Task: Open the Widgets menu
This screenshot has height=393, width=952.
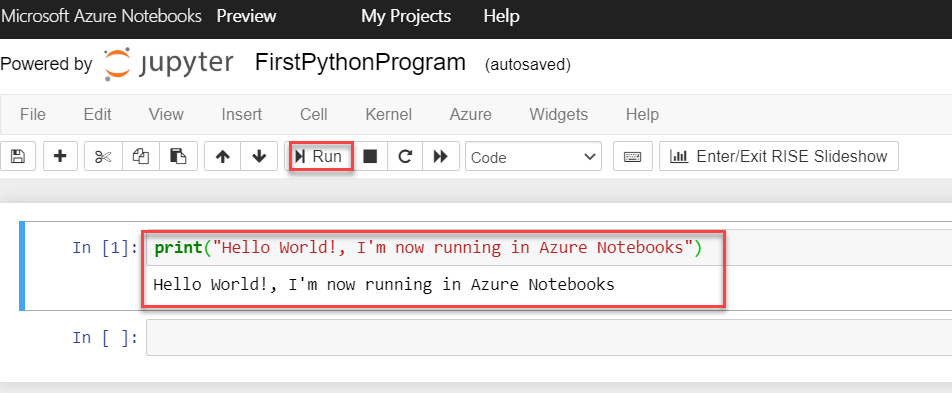Action: [x=559, y=114]
